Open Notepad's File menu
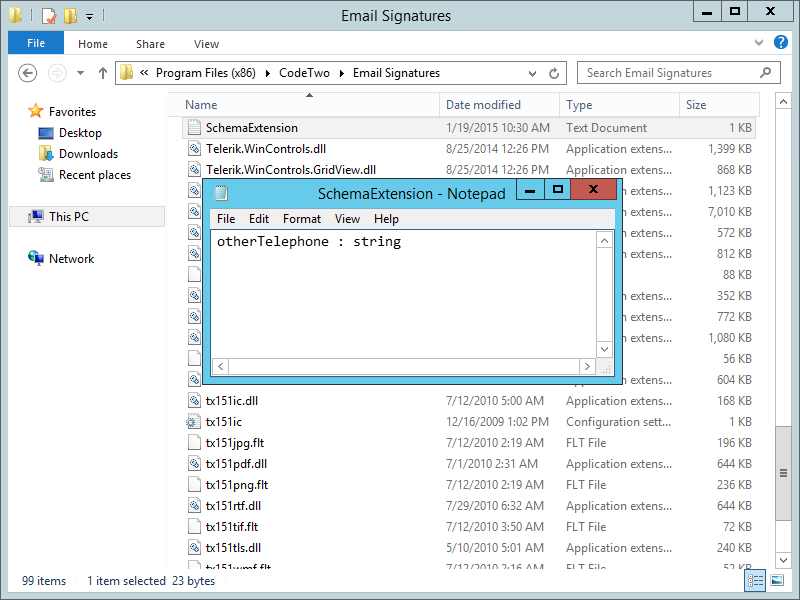Screen dimensions: 800x600 [x=226, y=219]
